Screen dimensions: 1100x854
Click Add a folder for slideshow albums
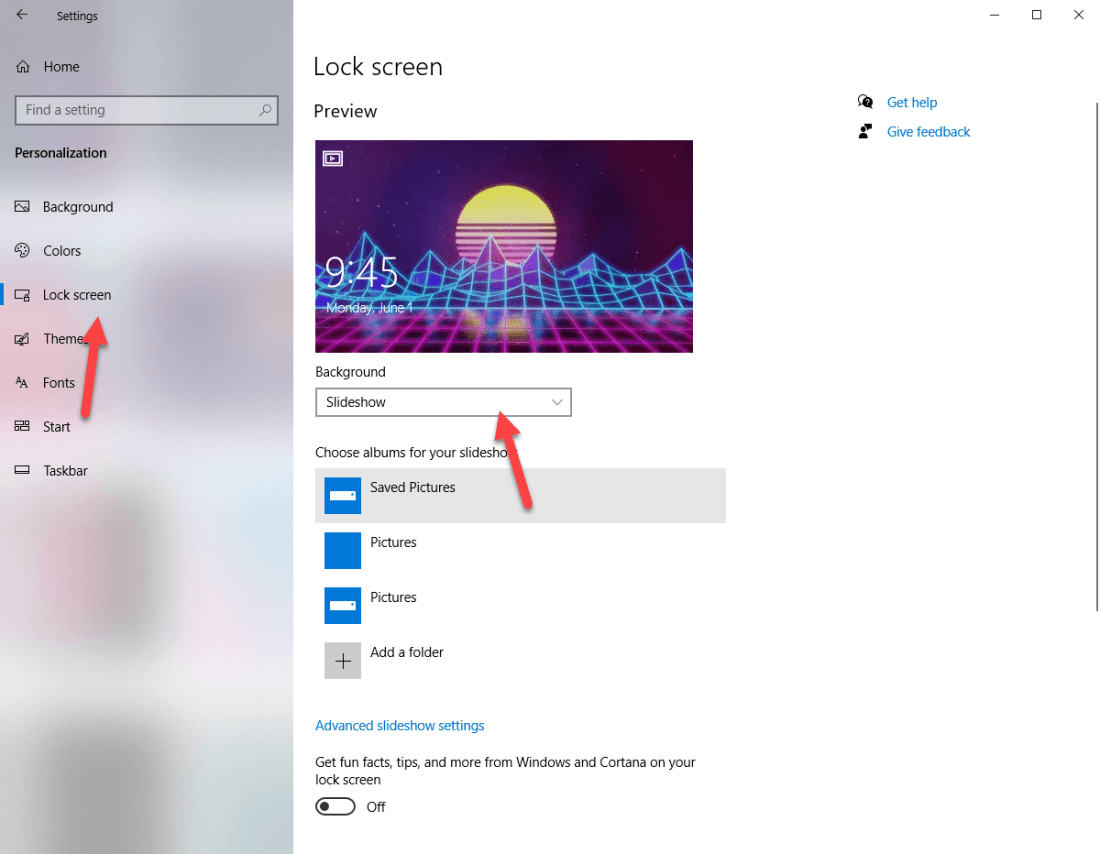(x=406, y=651)
